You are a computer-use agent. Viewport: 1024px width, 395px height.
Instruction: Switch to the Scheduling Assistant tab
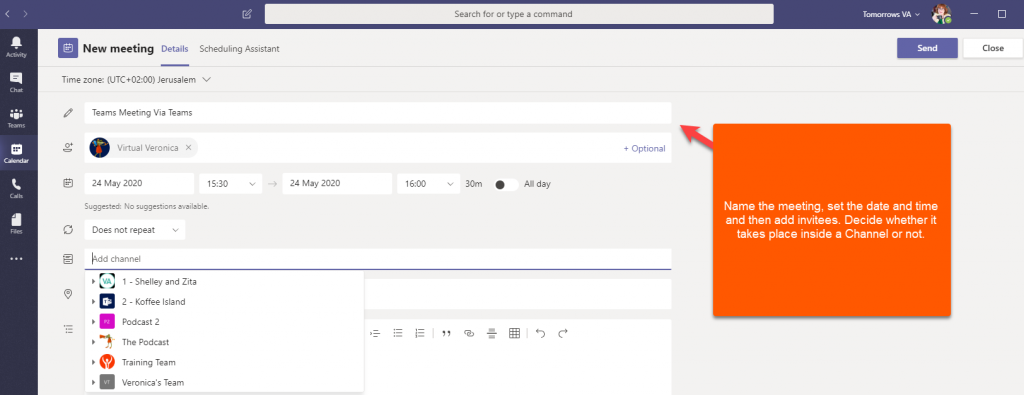tap(240, 49)
